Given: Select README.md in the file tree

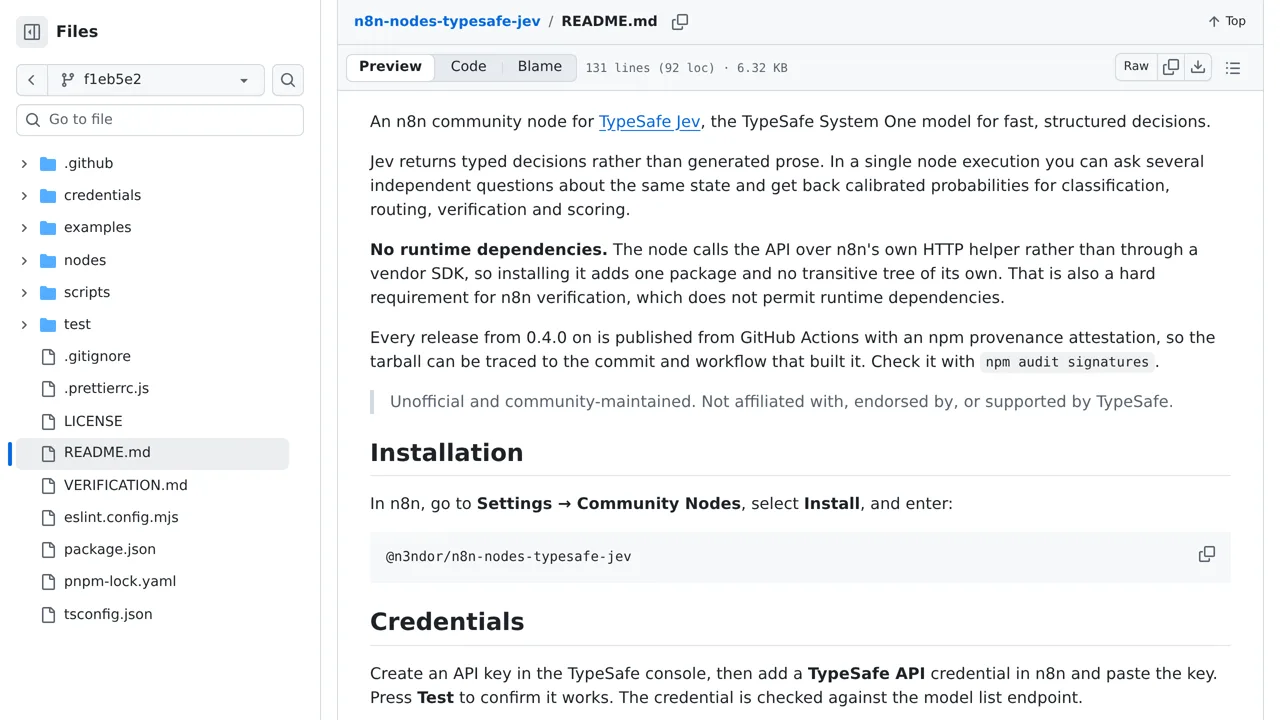Looking at the screenshot, I should pos(152,453).
